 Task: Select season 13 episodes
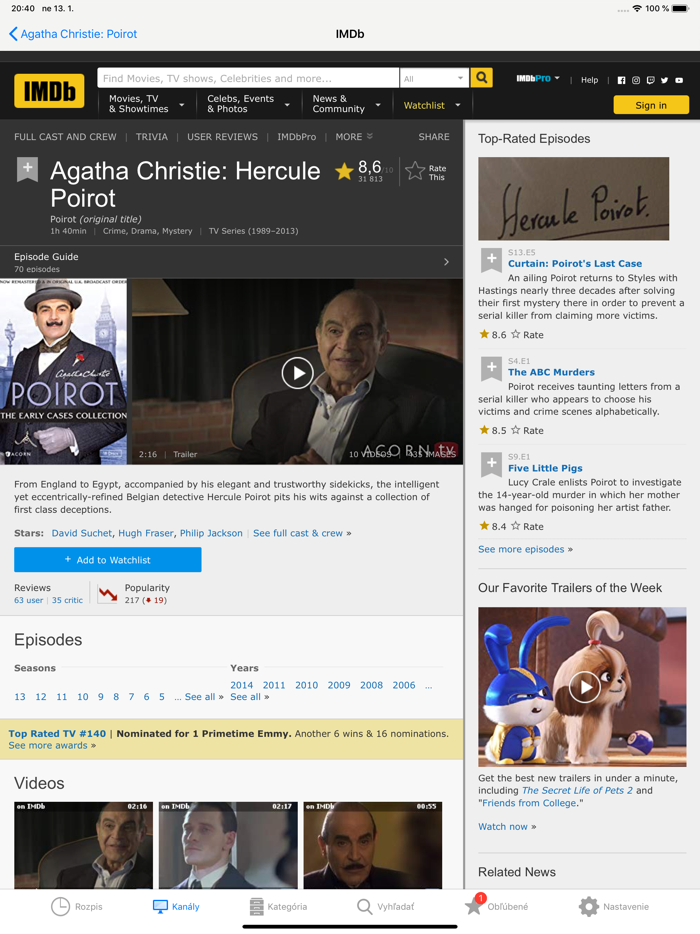[x=20, y=697]
